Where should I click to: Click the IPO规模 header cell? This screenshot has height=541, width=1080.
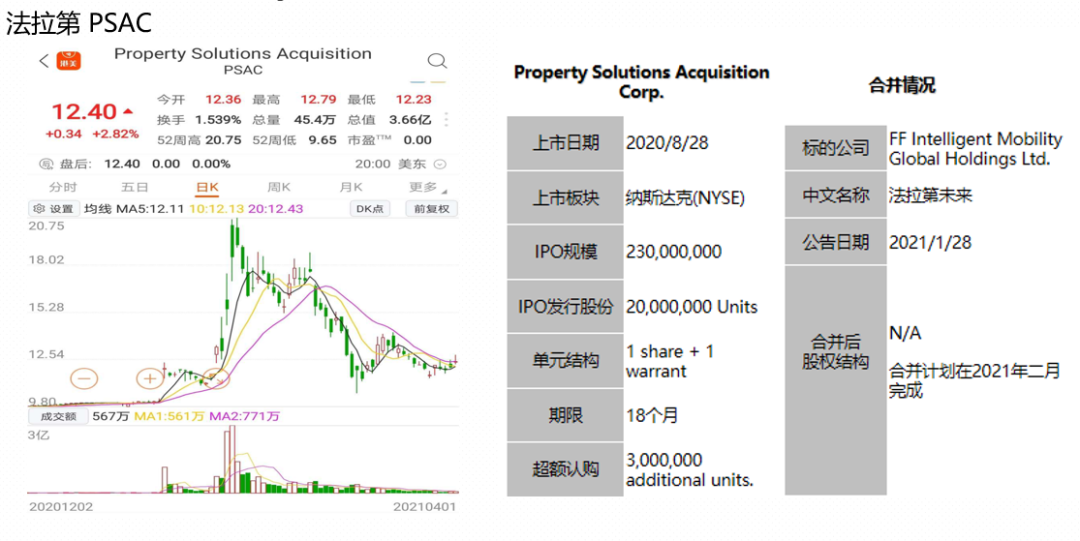[565, 252]
